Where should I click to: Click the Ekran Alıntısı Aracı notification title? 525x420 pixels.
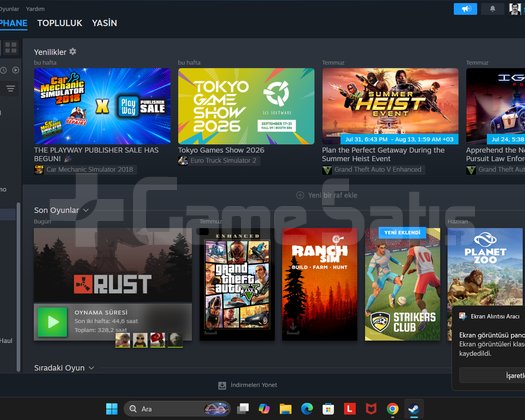pyautogui.click(x=495, y=317)
